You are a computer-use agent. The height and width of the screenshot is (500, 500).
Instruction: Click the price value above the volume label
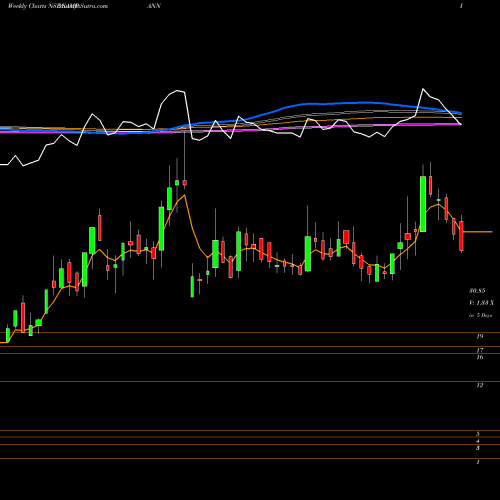click(x=477, y=291)
